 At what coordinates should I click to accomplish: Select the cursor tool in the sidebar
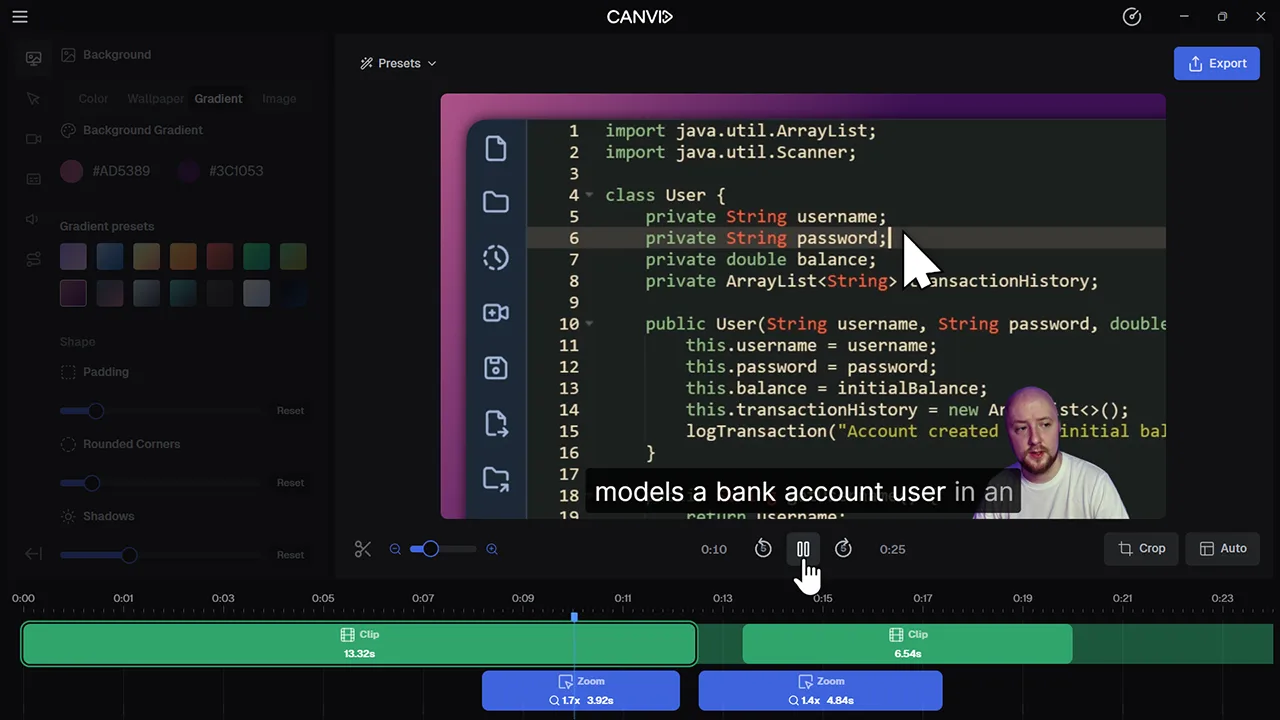[33, 99]
